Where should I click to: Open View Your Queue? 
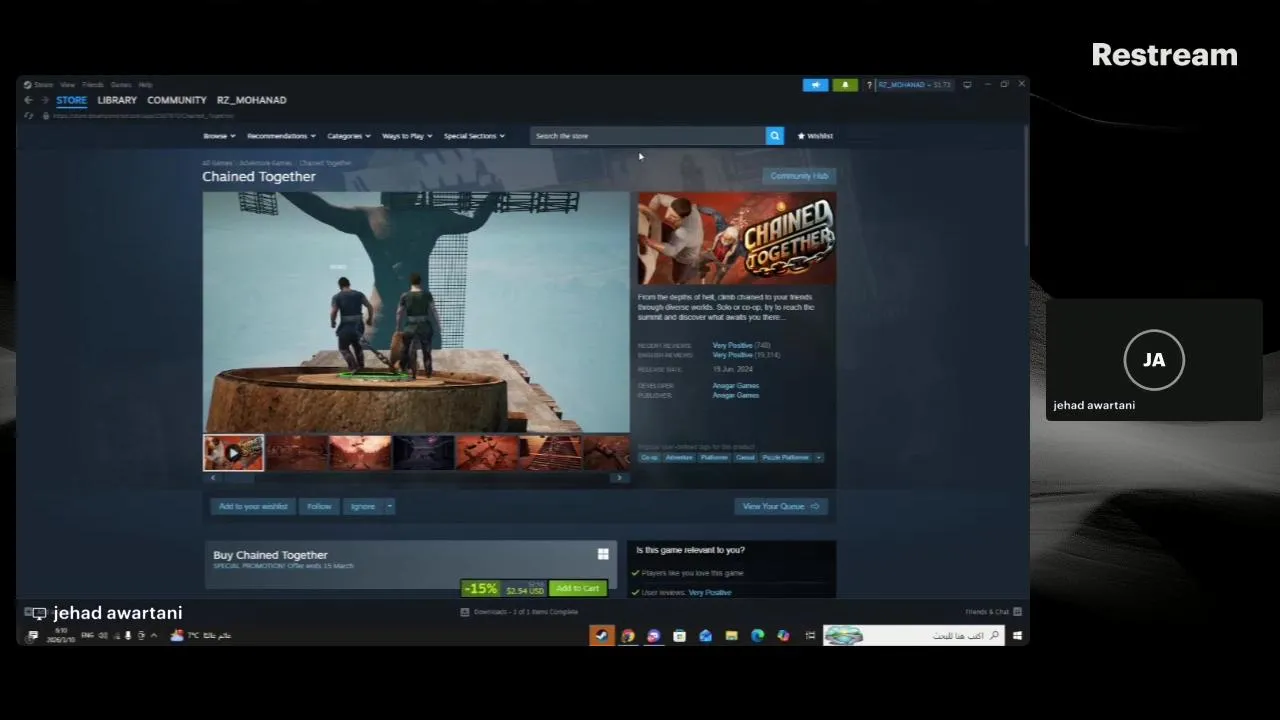pos(781,507)
